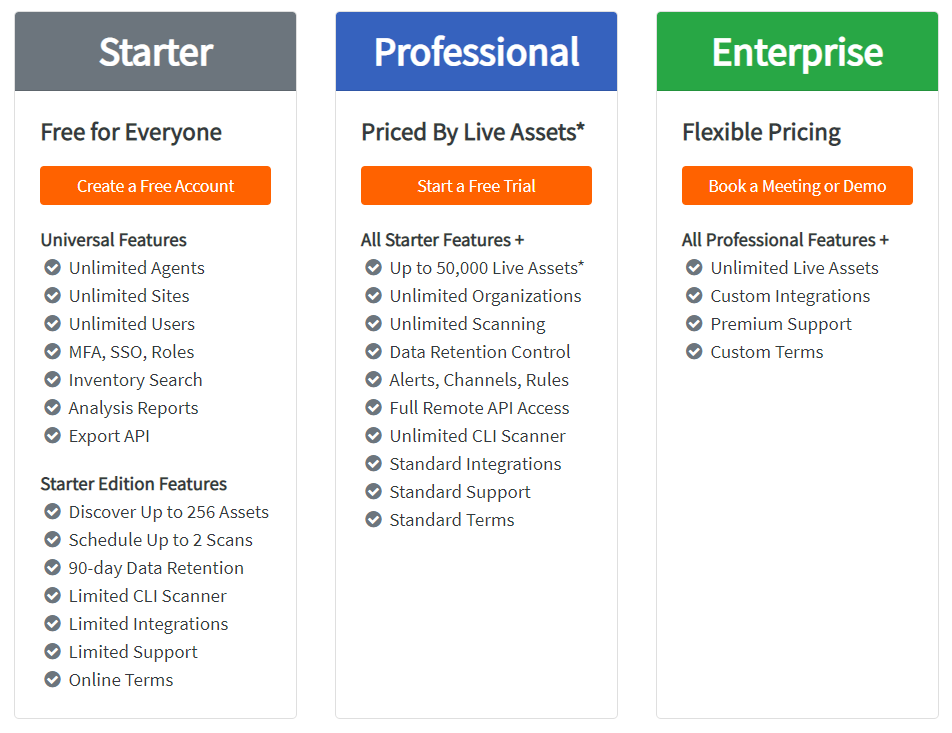Click checkmark icon next to MFA, SSO, Roles

53,351
